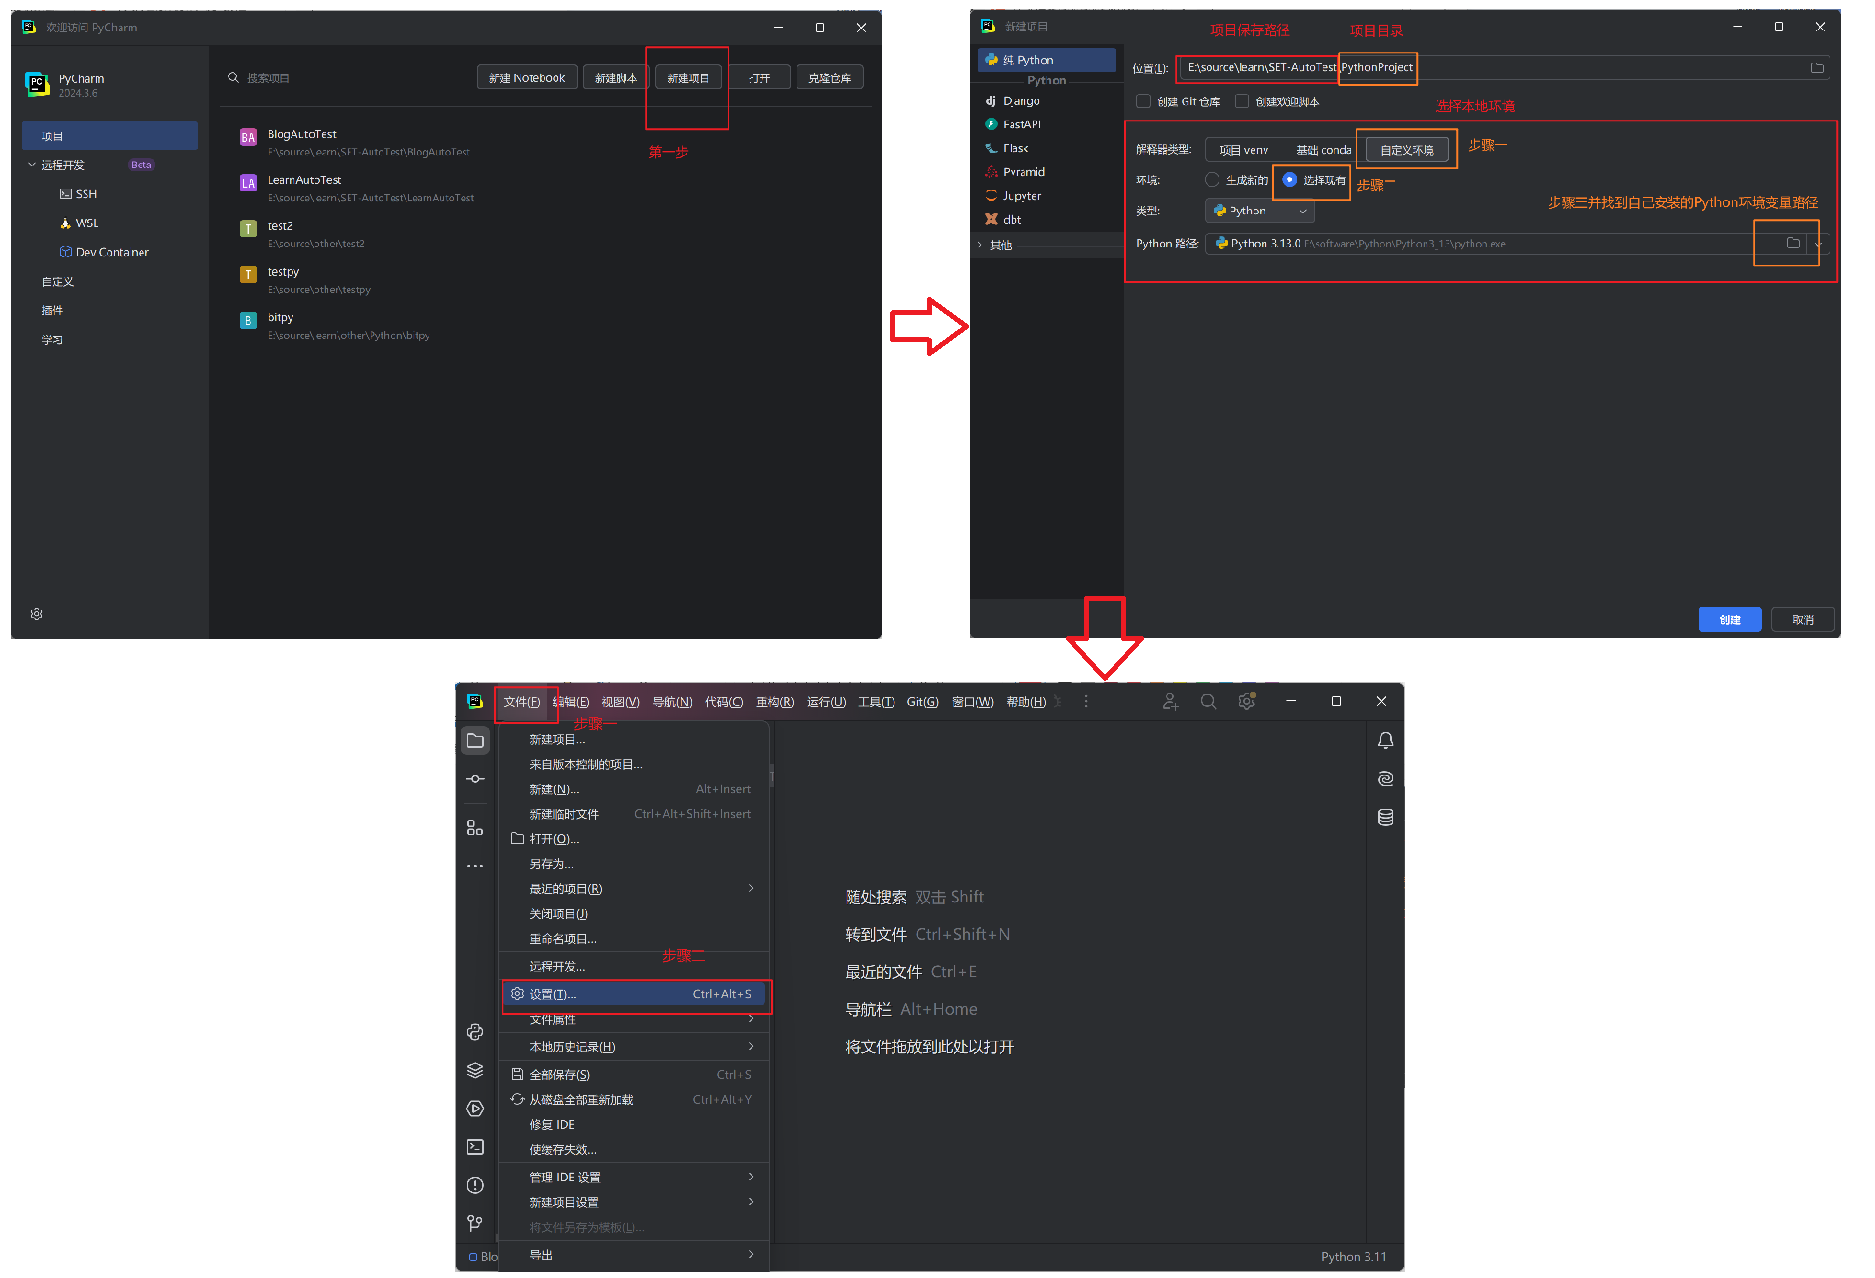Screen dimensions: 1875x1278
Task: Open the Git branch tool window icon
Action: click(475, 1223)
